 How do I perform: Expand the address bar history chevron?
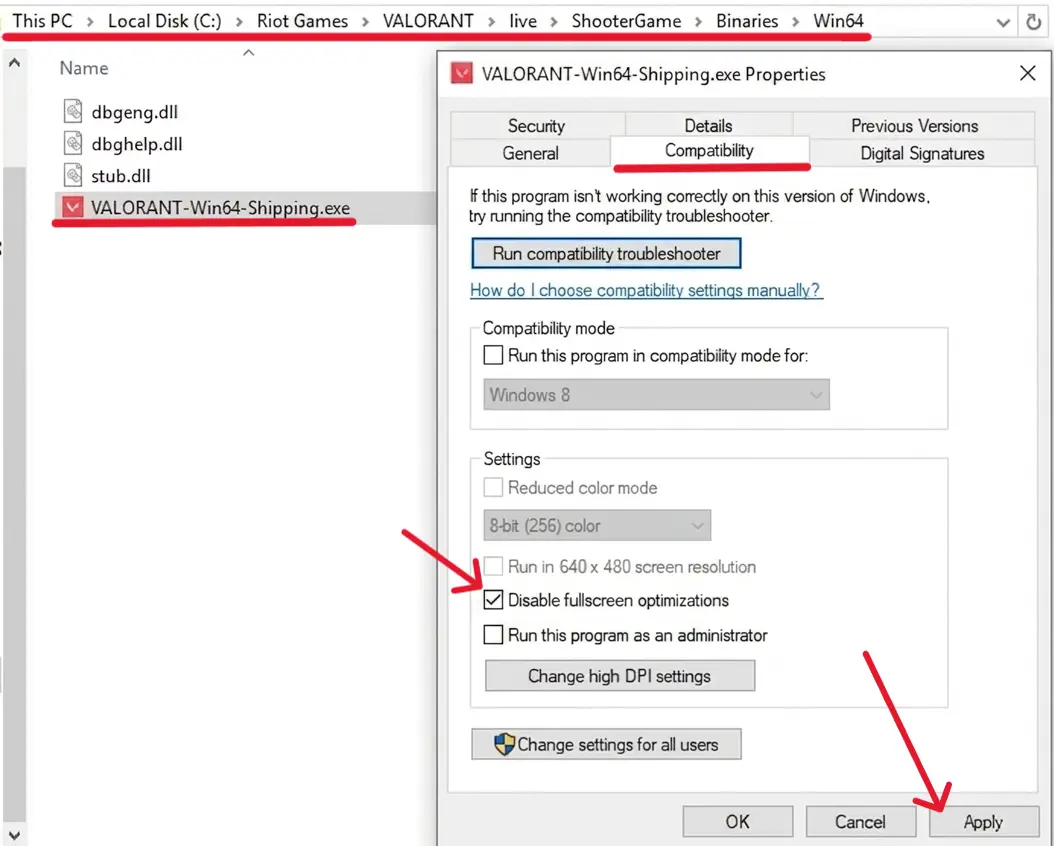(x=1003, y=23)
